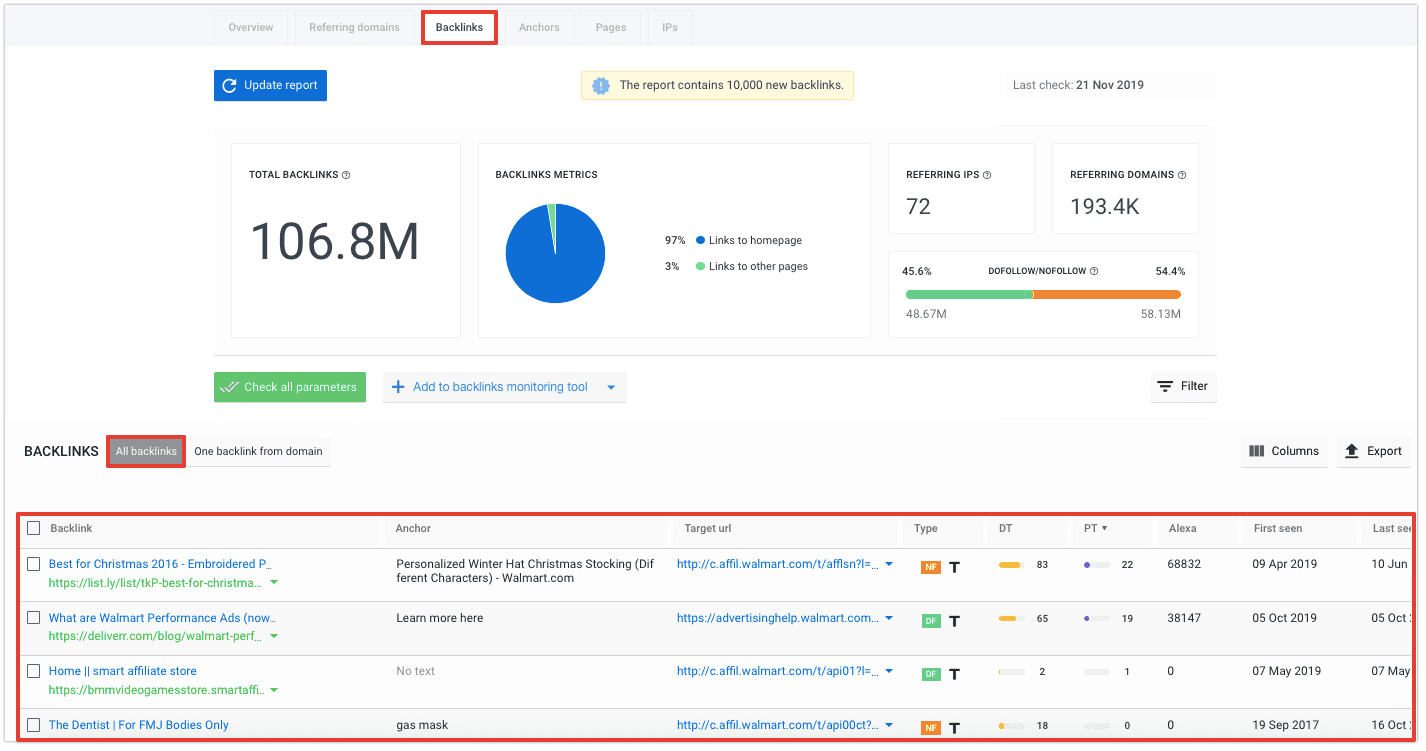Switch to the Pages tab
This screenshot has height=751, width=1426.
611,27
